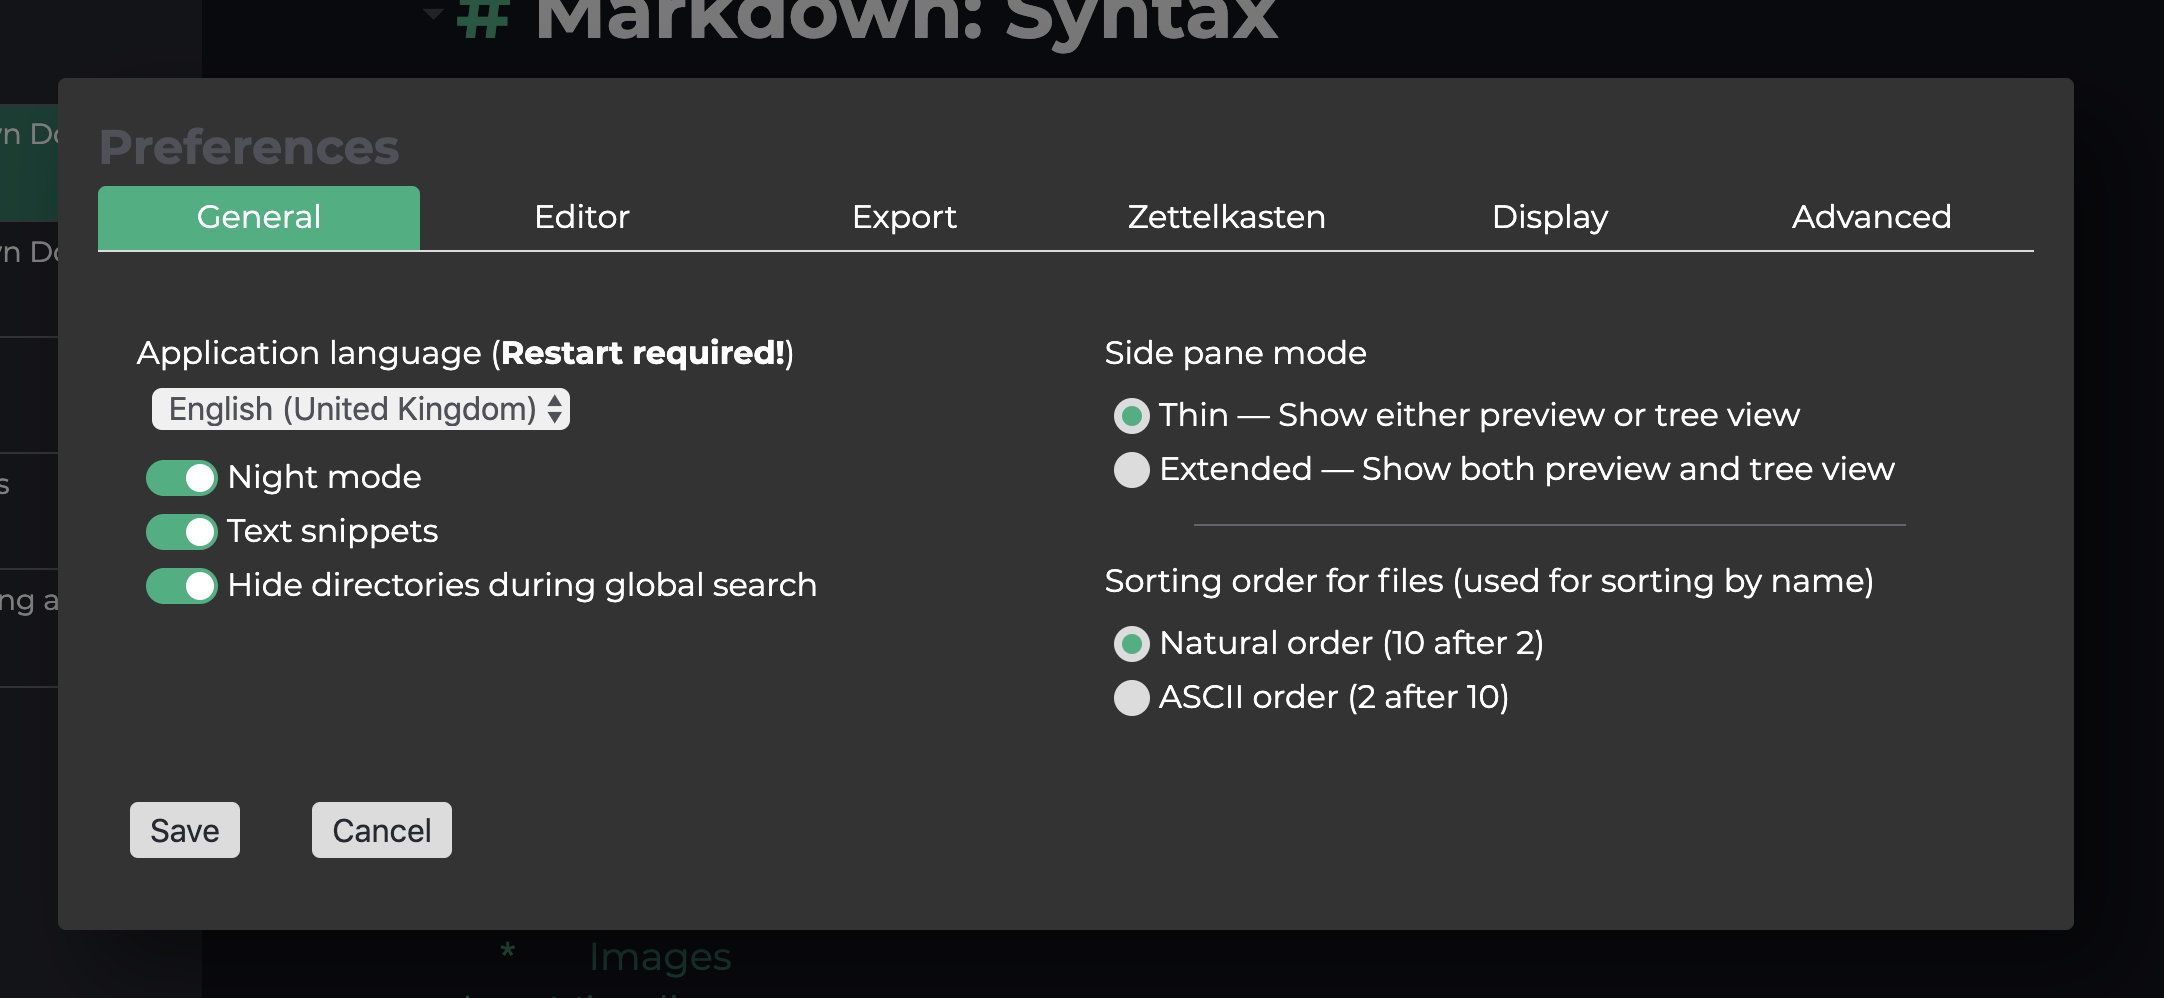Open the application language dropdown
The image size is (2164, 998).
pyautogui.click(x=361, y=409)
